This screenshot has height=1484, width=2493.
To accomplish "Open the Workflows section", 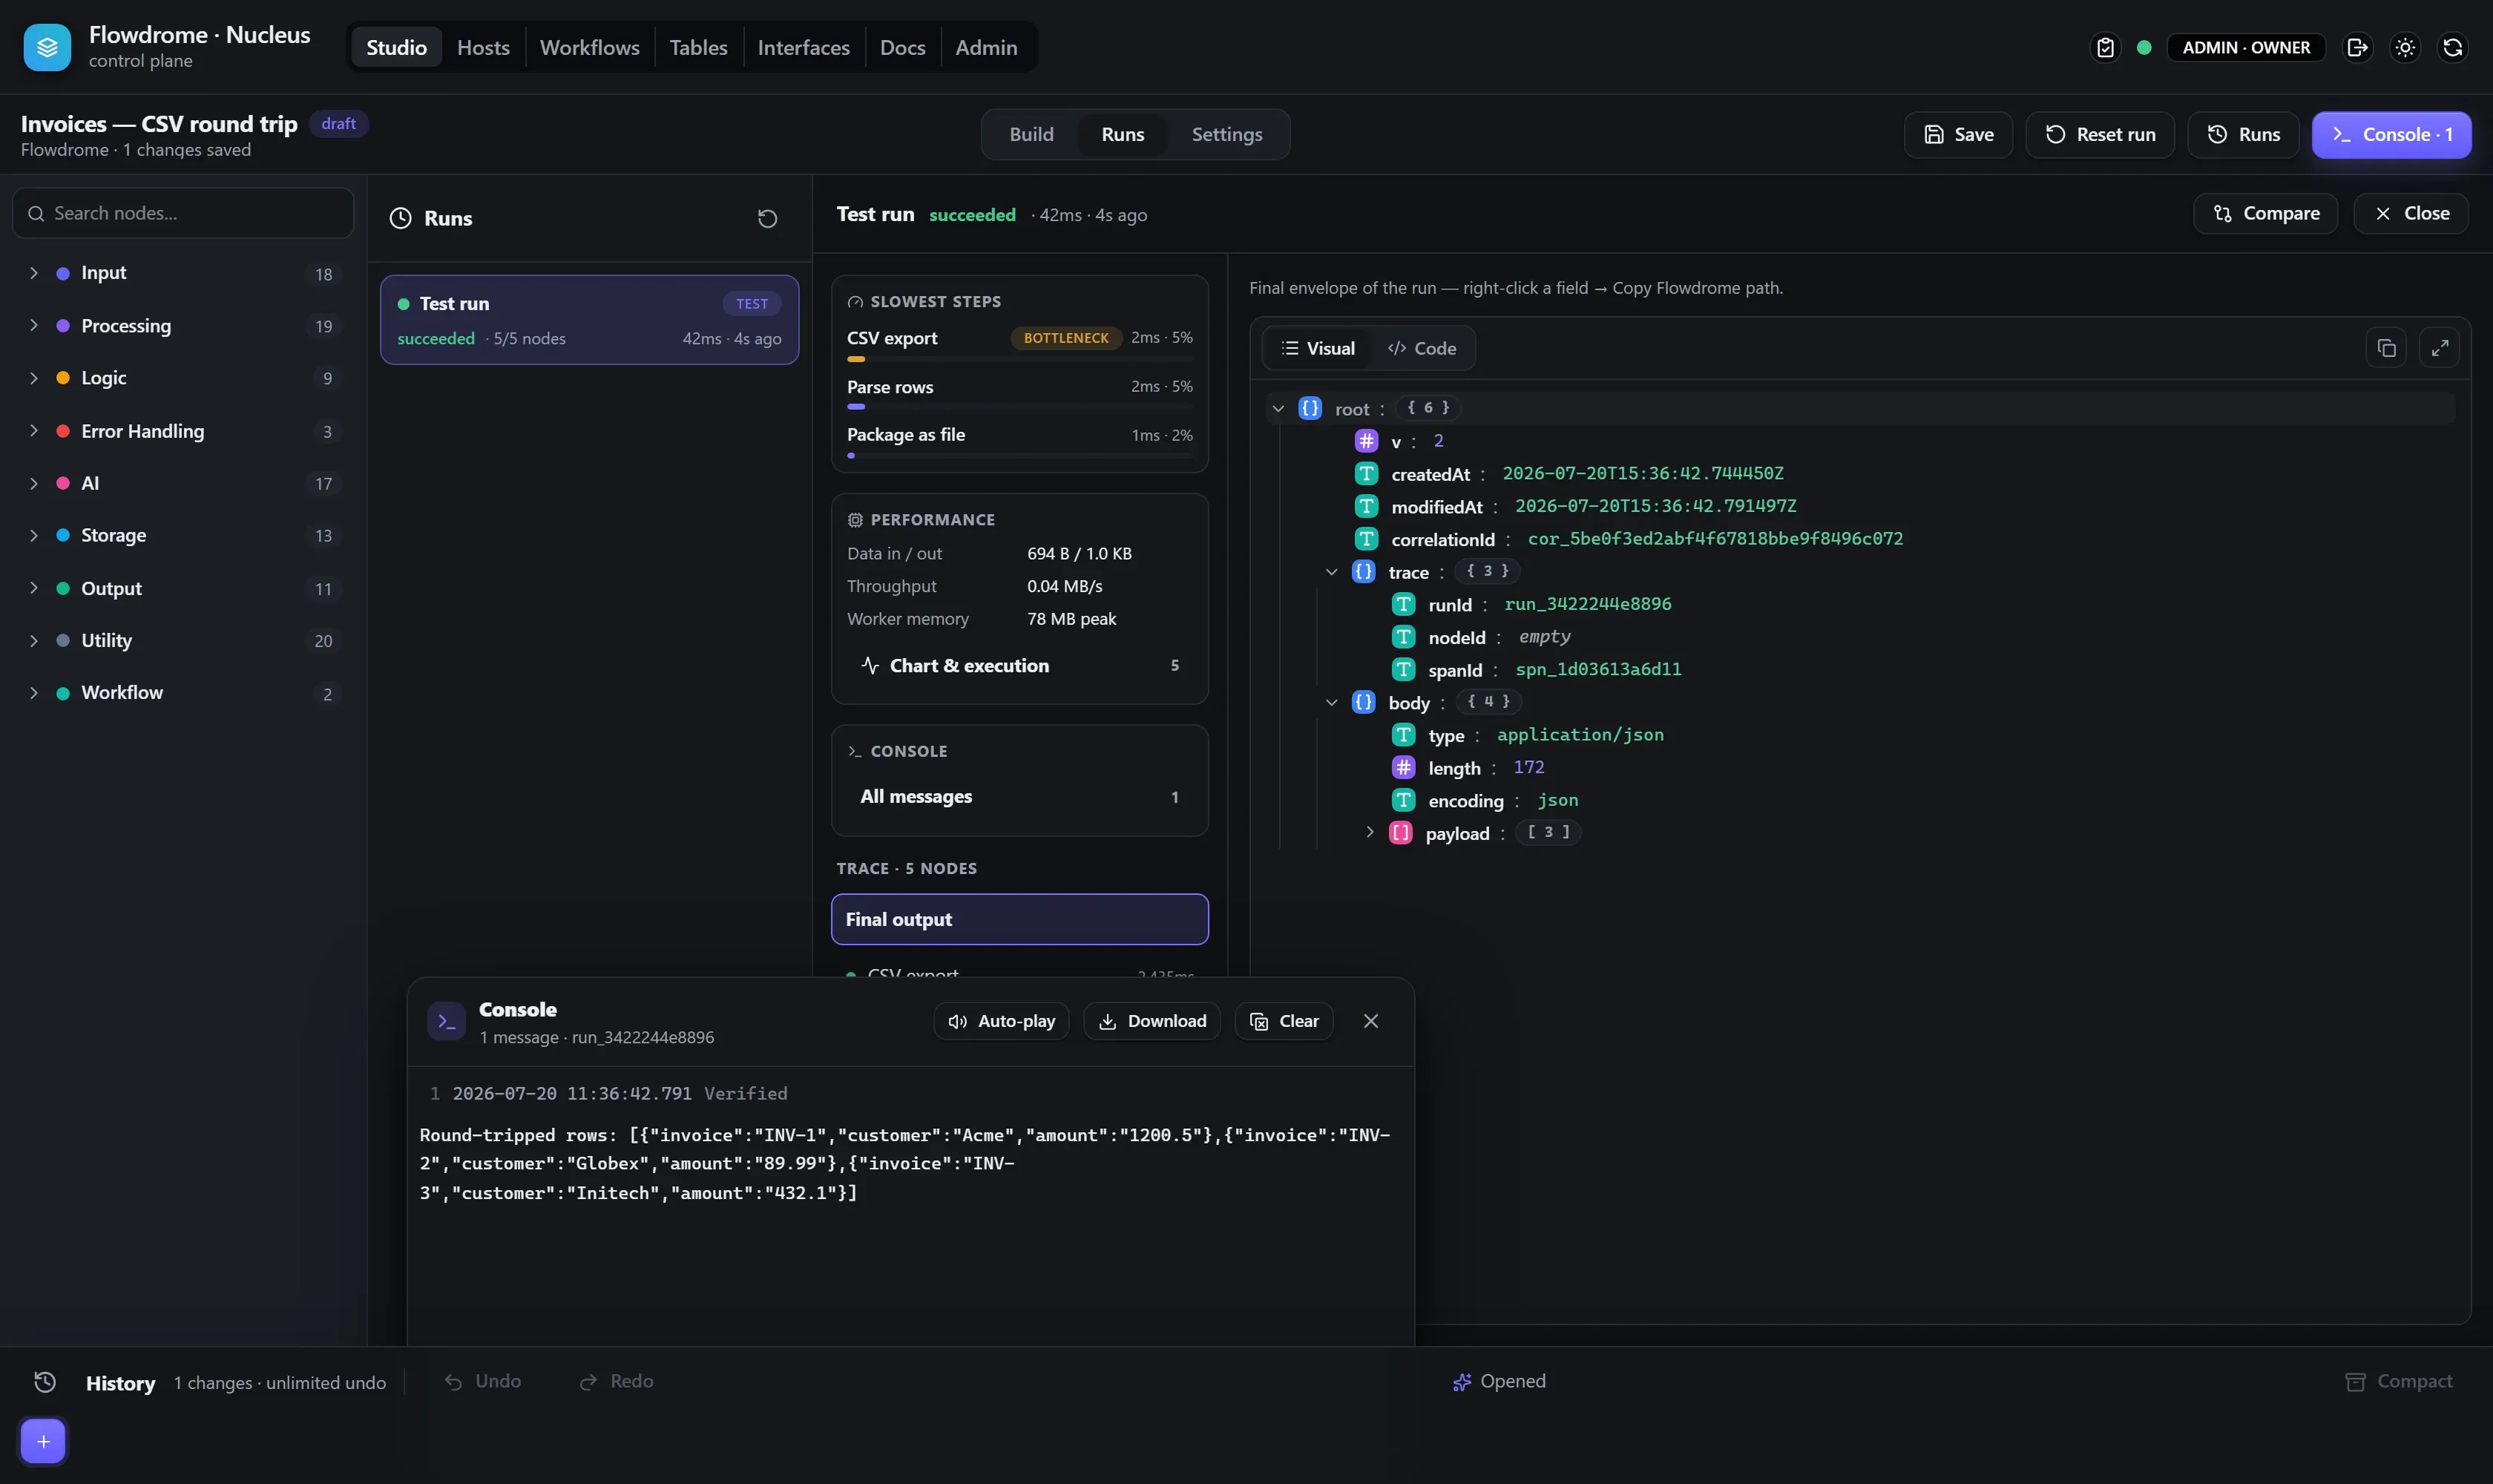I will click(x=589, y=47).
